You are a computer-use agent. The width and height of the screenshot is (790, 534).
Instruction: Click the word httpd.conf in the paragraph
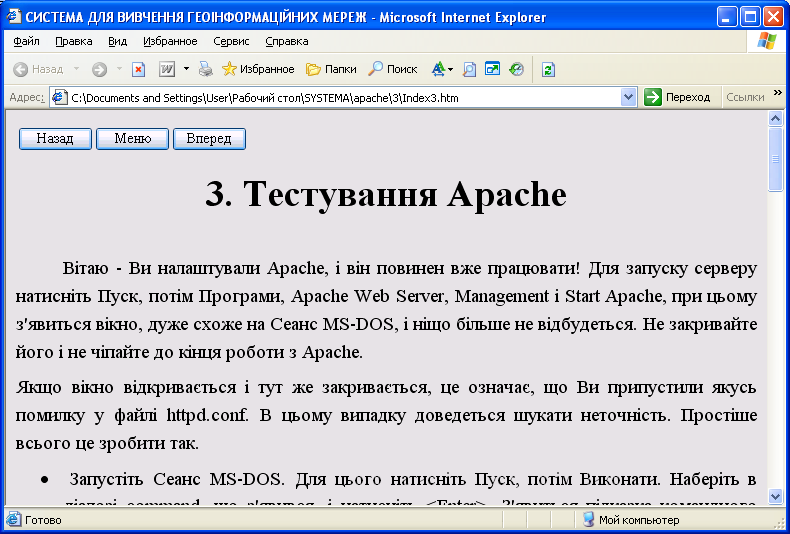(208, 416)
